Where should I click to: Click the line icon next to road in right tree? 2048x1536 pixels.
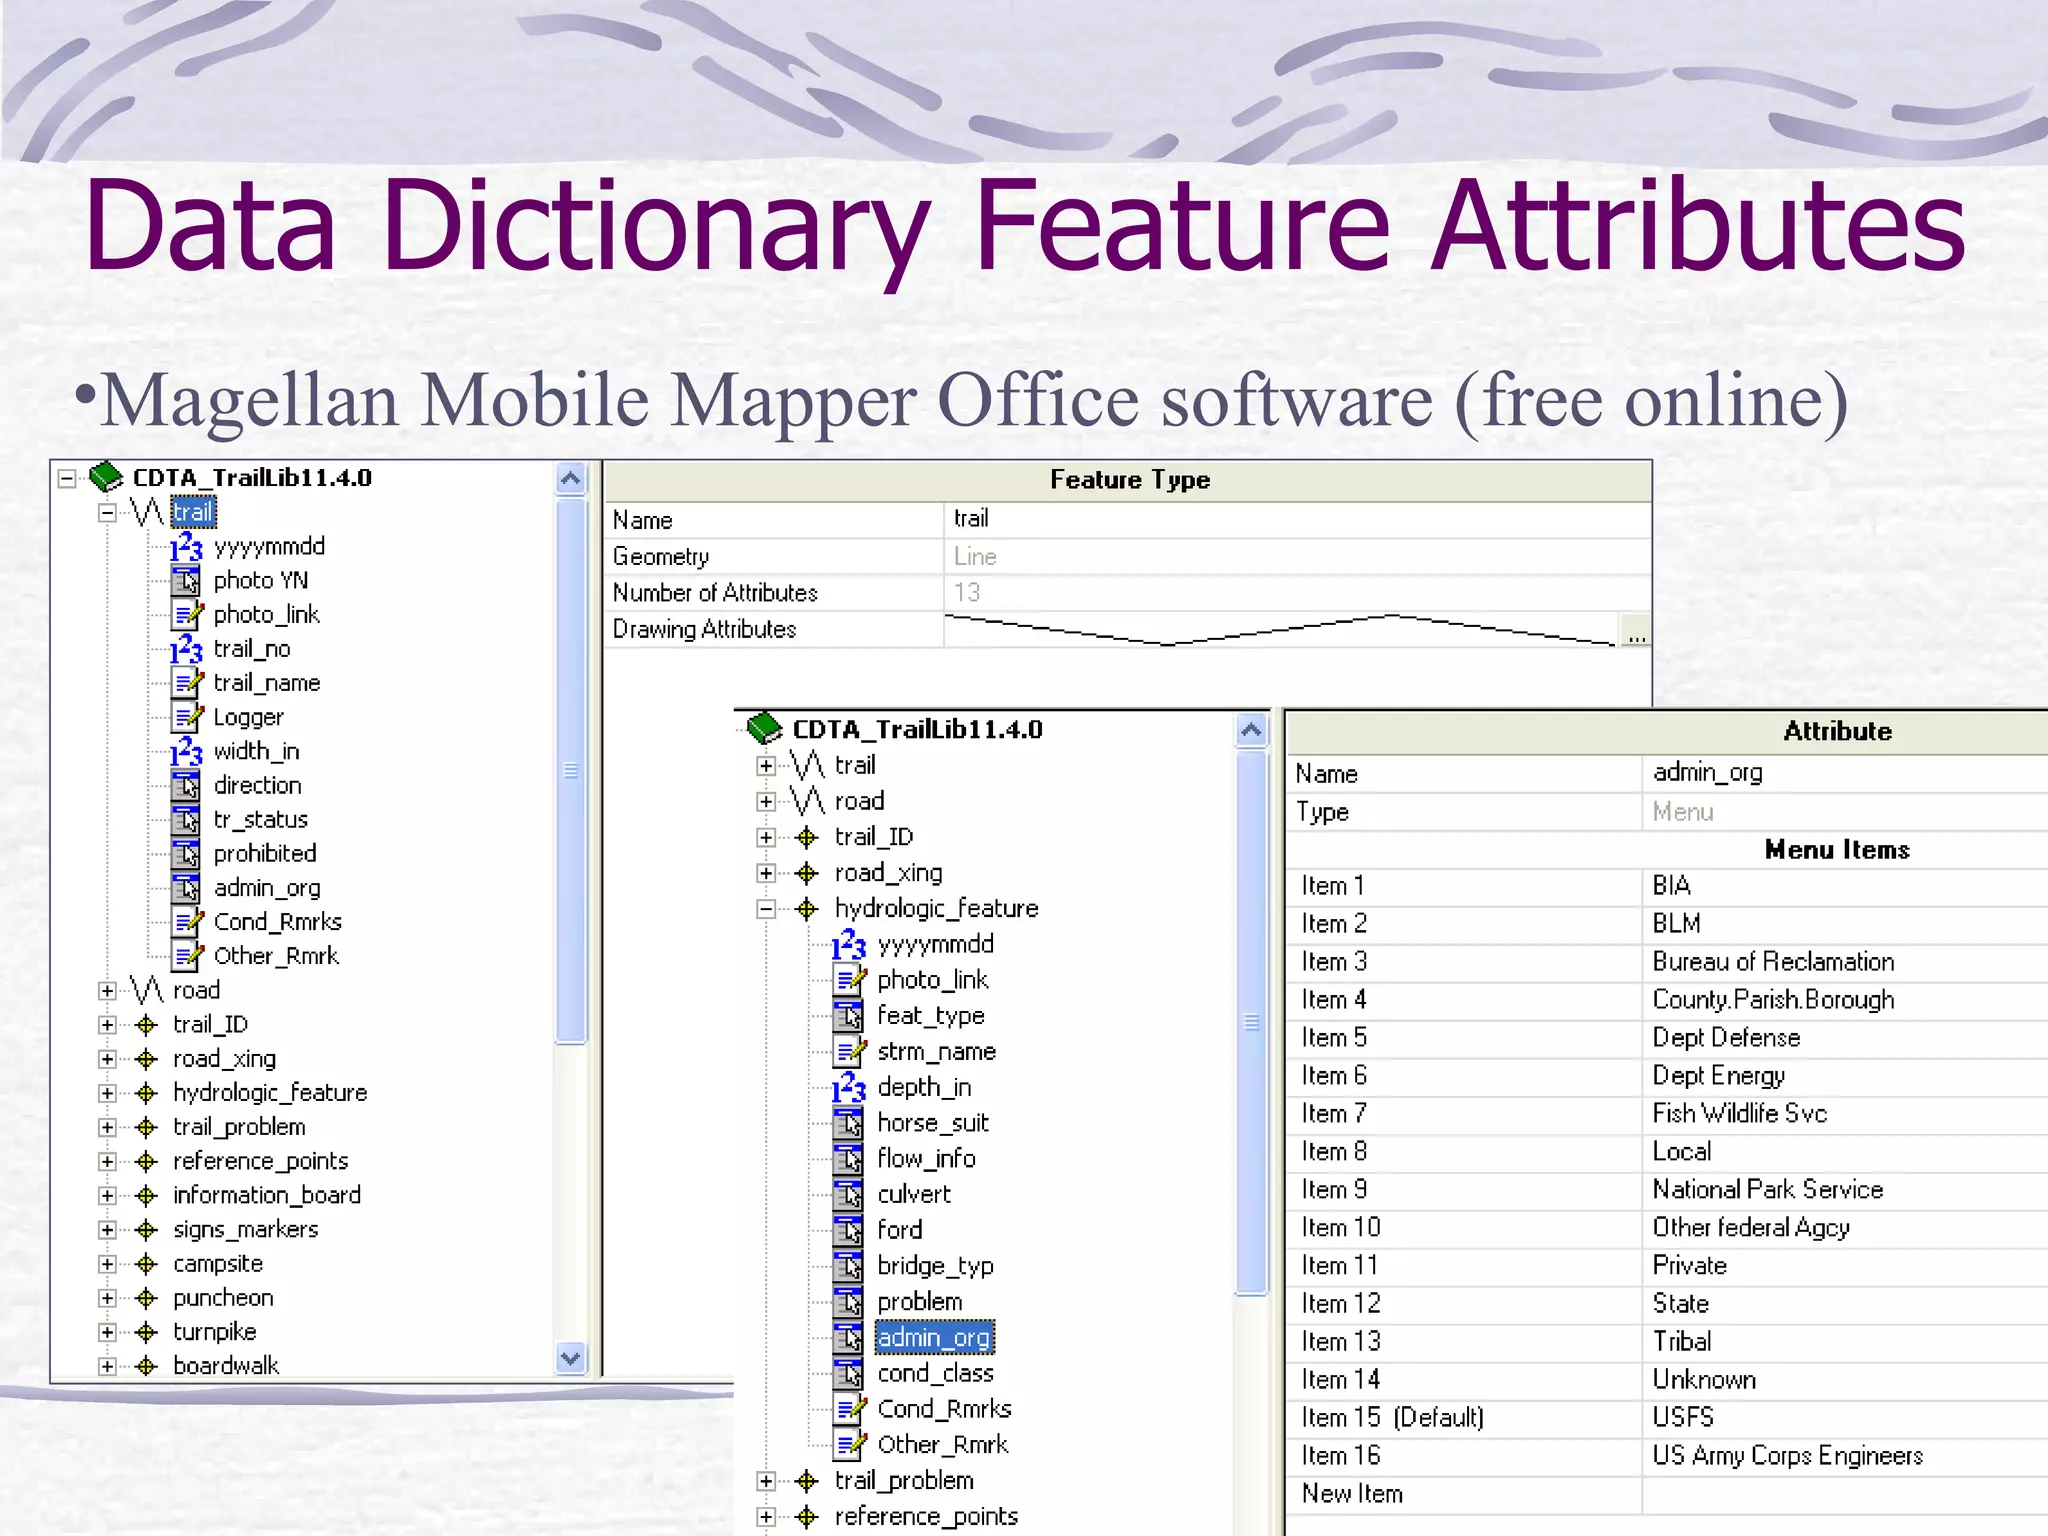[807, 801]
